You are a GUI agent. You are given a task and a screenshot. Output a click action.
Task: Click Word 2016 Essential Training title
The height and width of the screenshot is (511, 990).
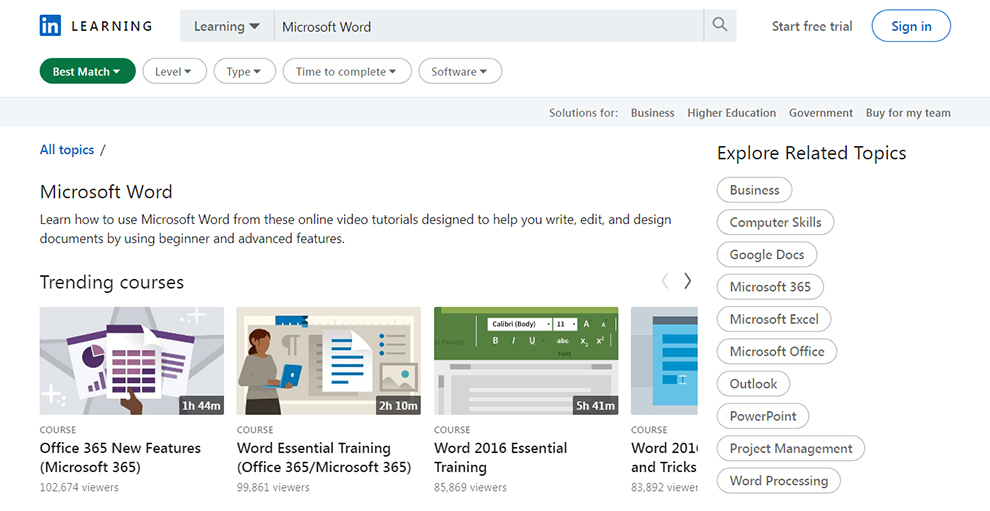[x=500, y=457]
